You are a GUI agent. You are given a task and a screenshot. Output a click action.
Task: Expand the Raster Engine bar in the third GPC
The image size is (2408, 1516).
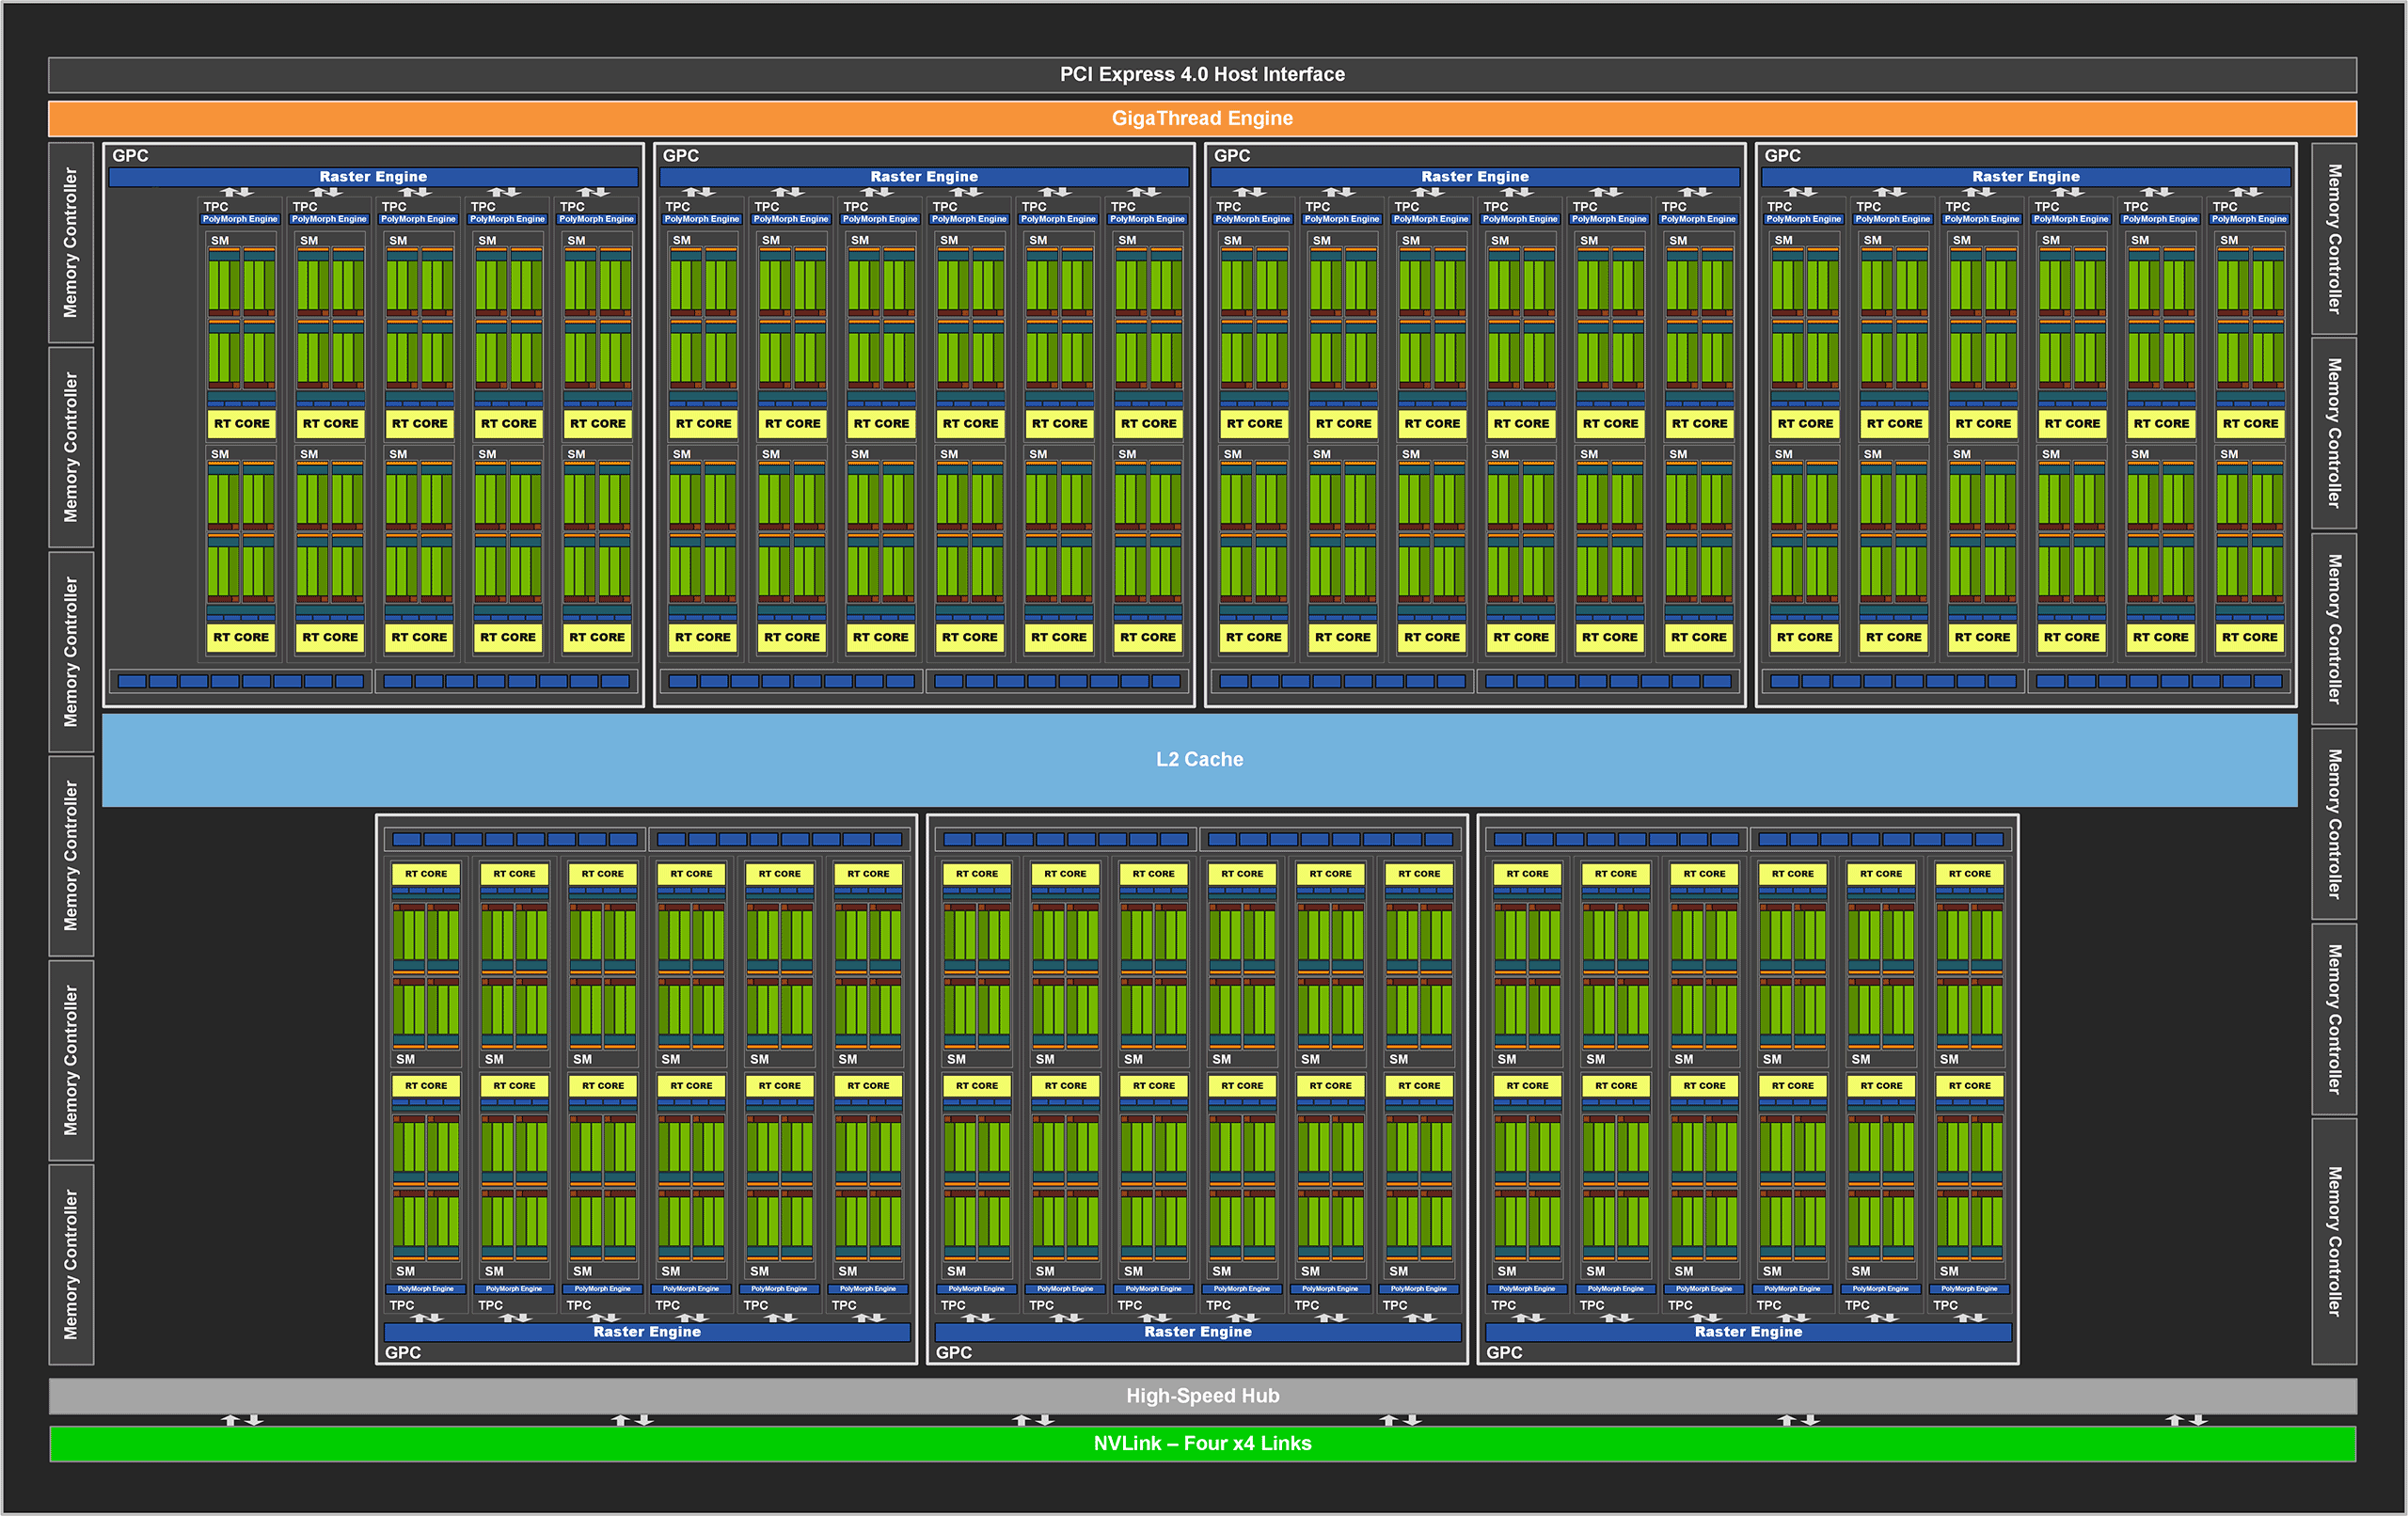tap(1474, 176)
